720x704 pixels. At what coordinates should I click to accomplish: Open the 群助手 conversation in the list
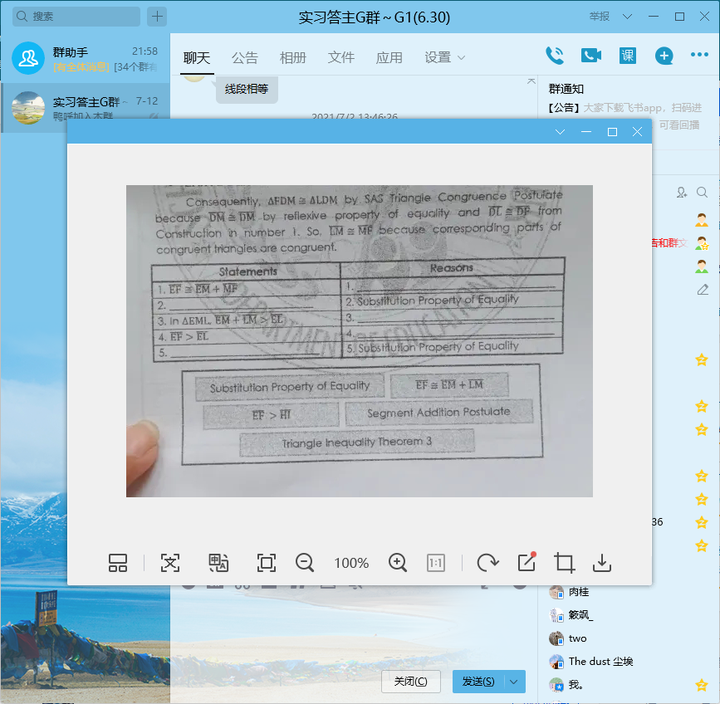click(x=85, y=58)
